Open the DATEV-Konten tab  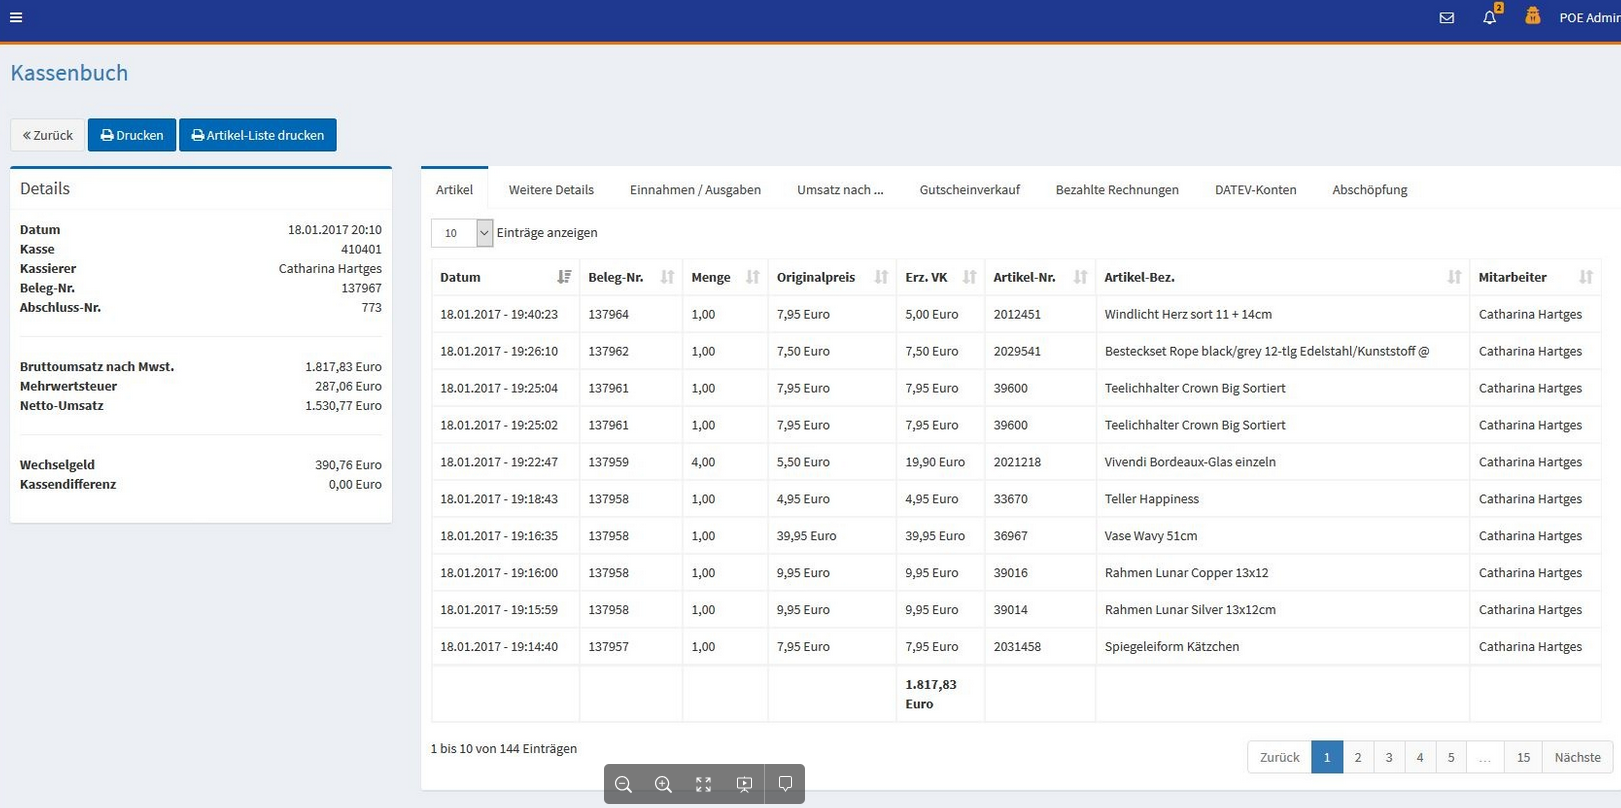tap(1255, 190)
